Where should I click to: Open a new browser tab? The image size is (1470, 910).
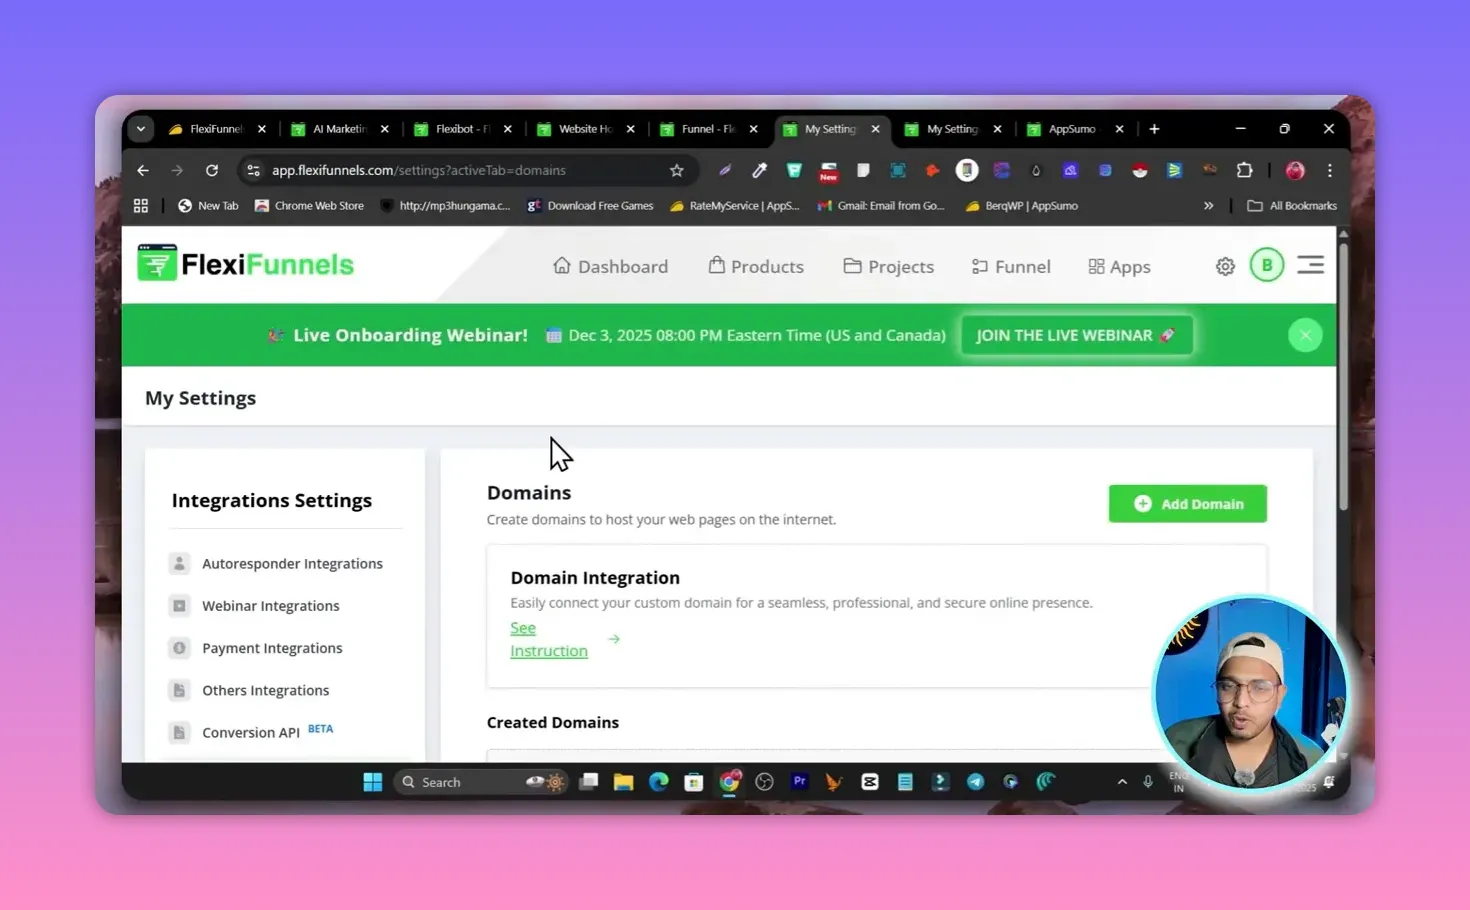click(x=1154, y=129)
